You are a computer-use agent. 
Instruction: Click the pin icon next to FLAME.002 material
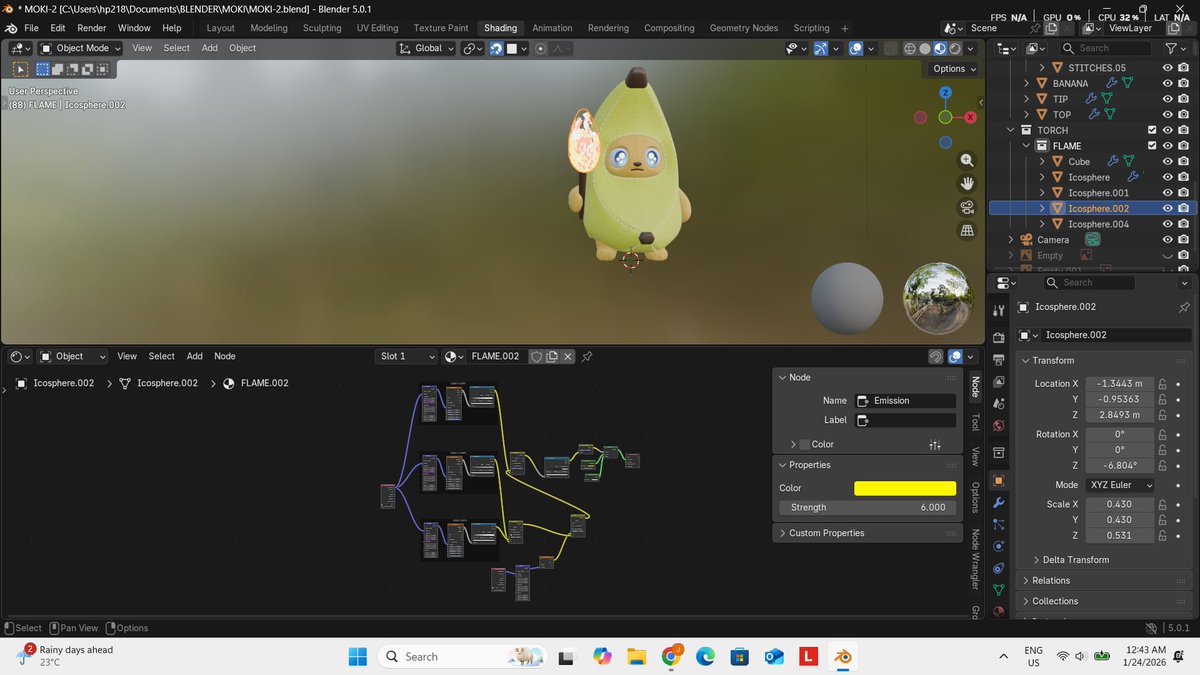(x=587, y=356)
